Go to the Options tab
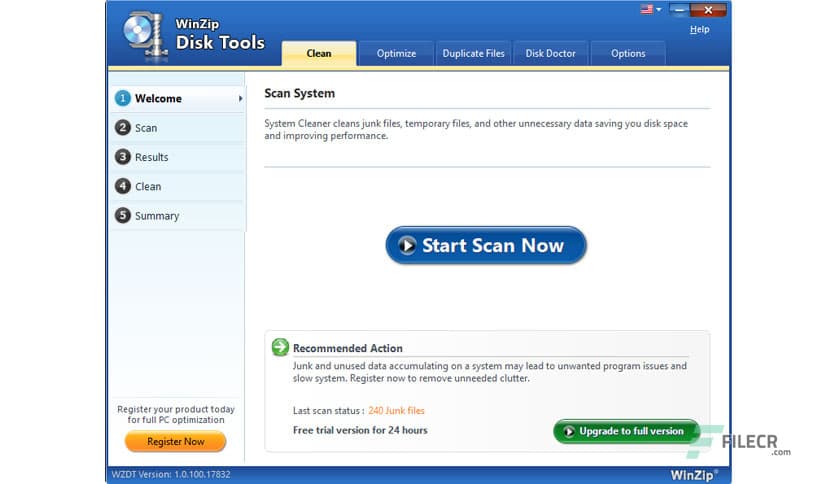836x484 pixels. [628, 53]
